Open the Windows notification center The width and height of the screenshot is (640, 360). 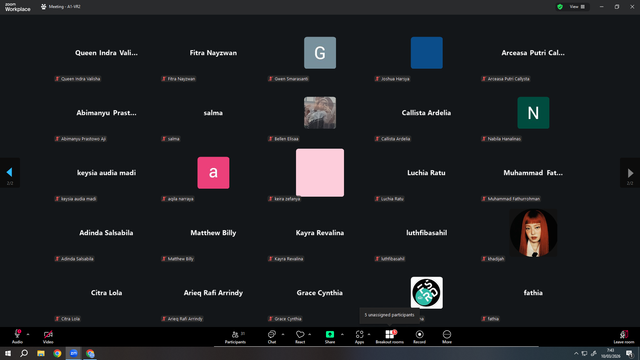(x=629, y=353)
